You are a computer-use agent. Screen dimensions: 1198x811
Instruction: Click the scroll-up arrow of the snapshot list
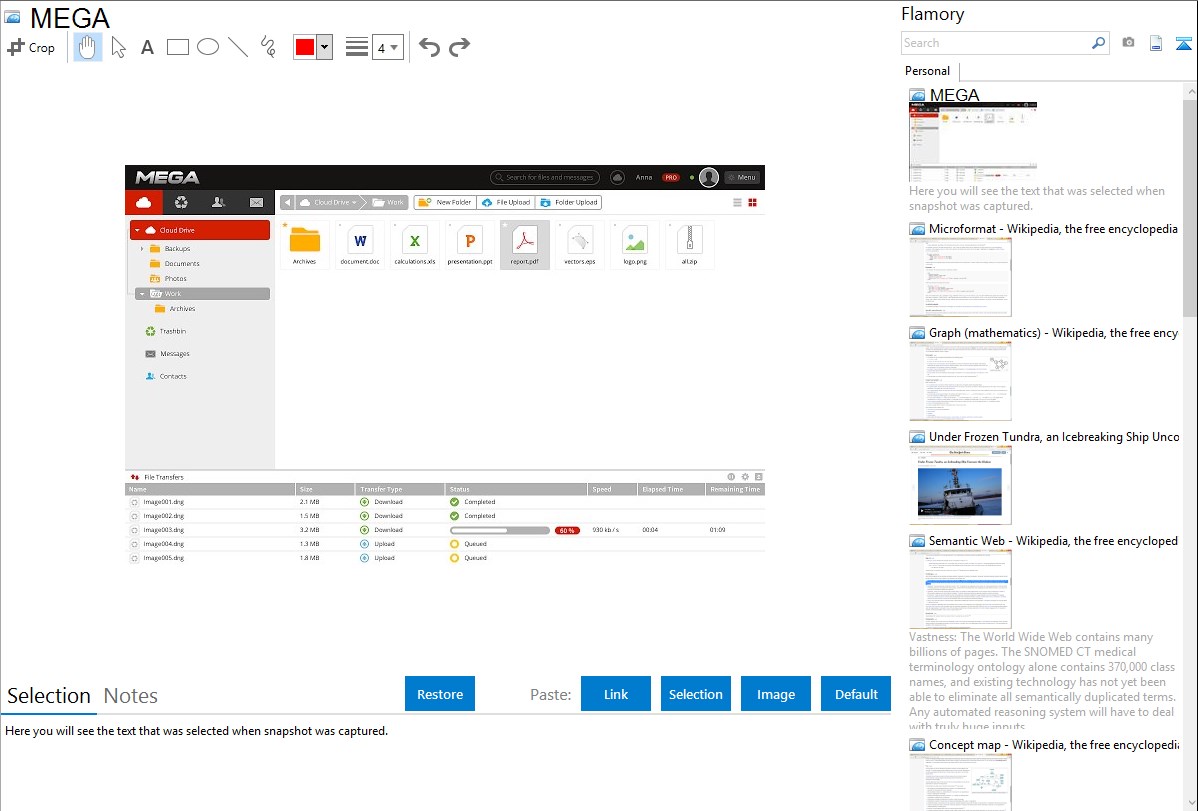[1190, 92]
